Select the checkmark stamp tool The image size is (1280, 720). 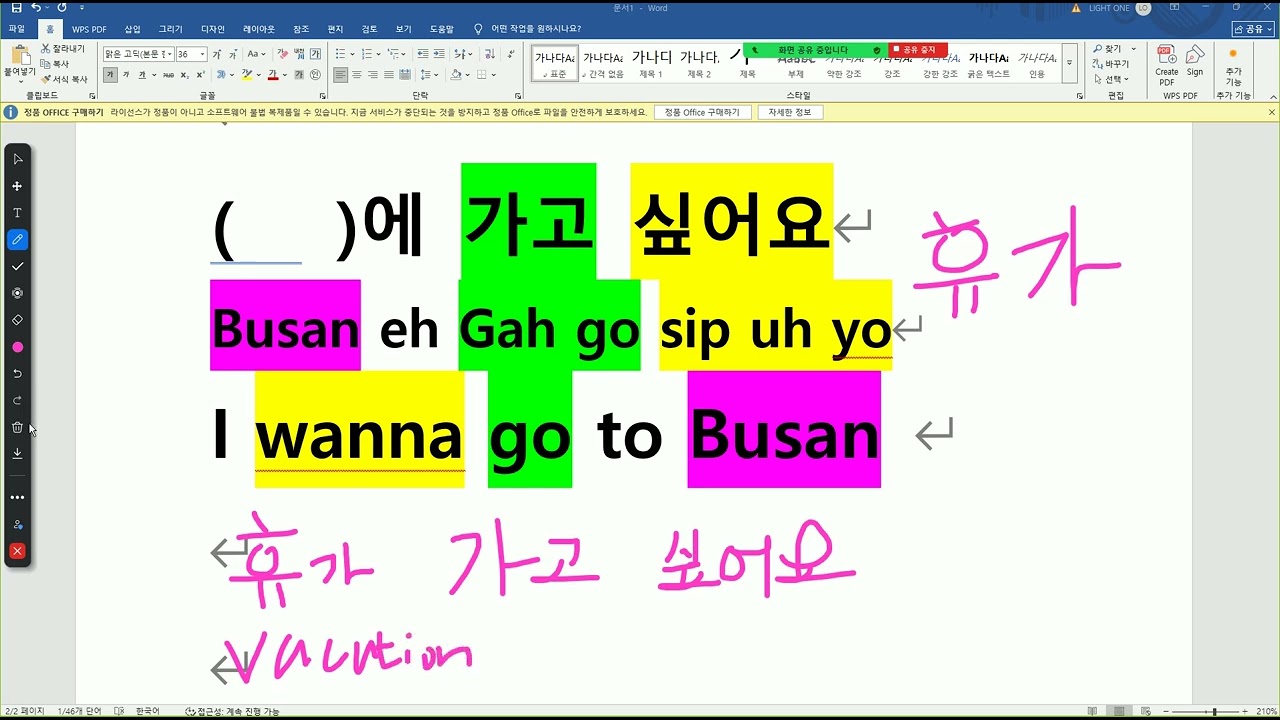17,267
